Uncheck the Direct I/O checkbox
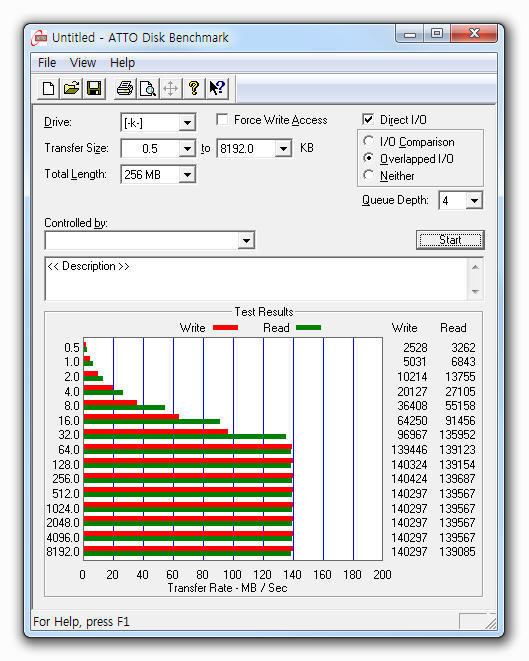 [368, 119]
